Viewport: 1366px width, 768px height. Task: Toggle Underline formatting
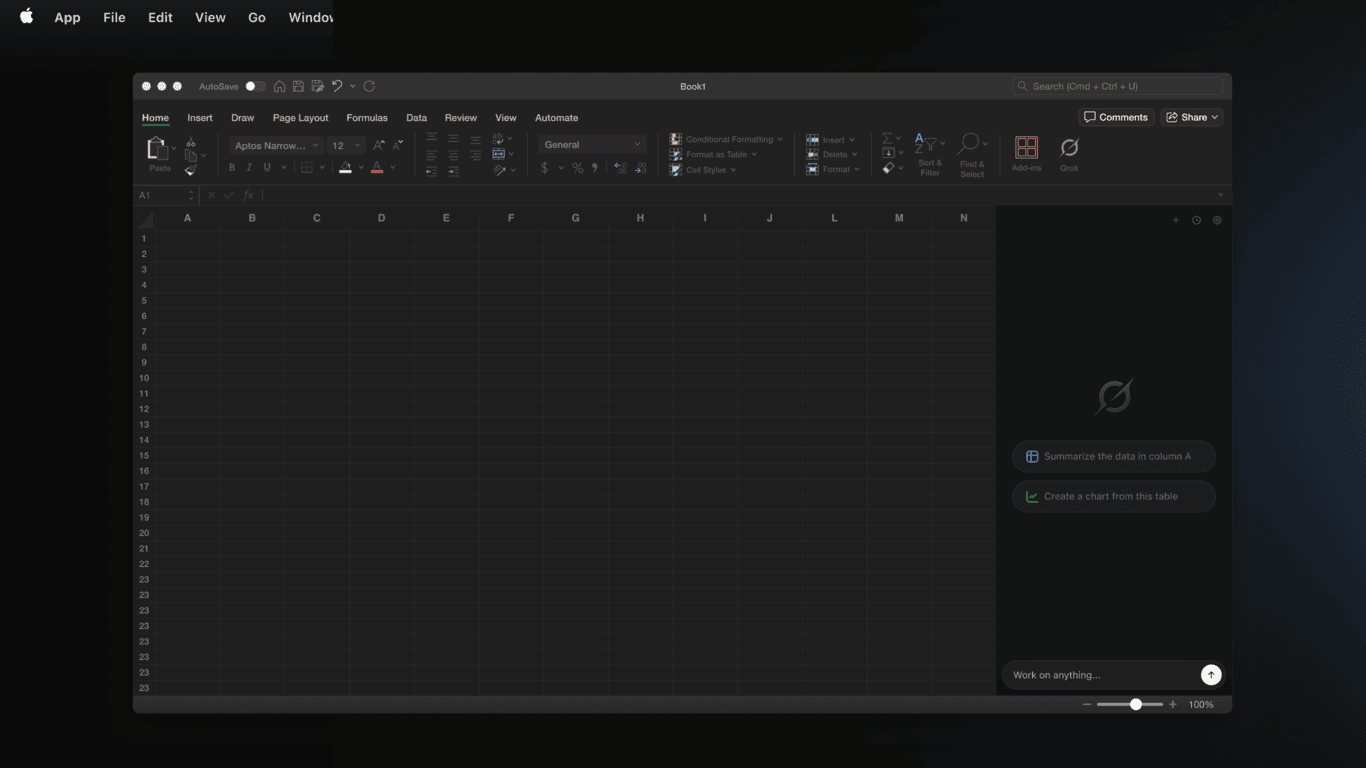267,168
